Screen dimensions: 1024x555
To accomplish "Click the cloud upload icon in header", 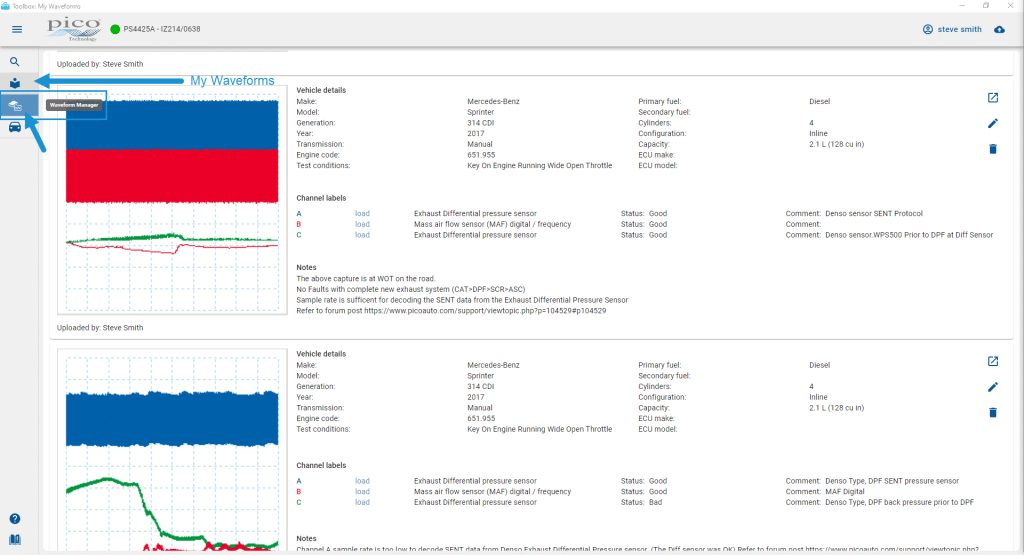I will coord(999,29).
